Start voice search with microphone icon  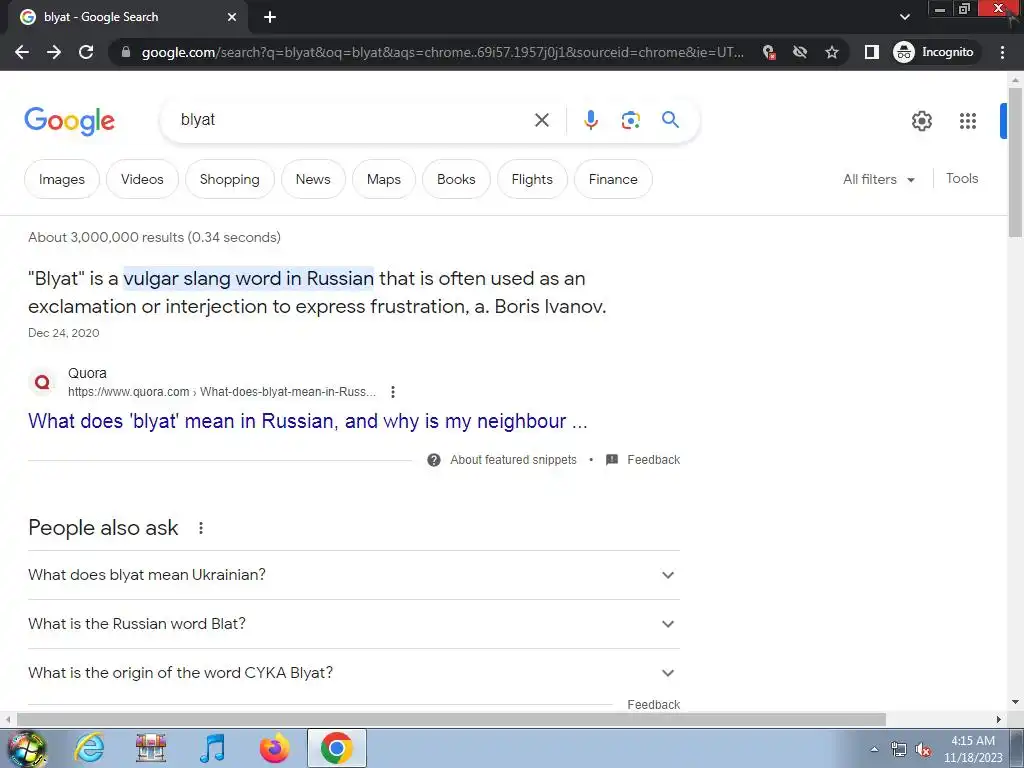(590, 120)
